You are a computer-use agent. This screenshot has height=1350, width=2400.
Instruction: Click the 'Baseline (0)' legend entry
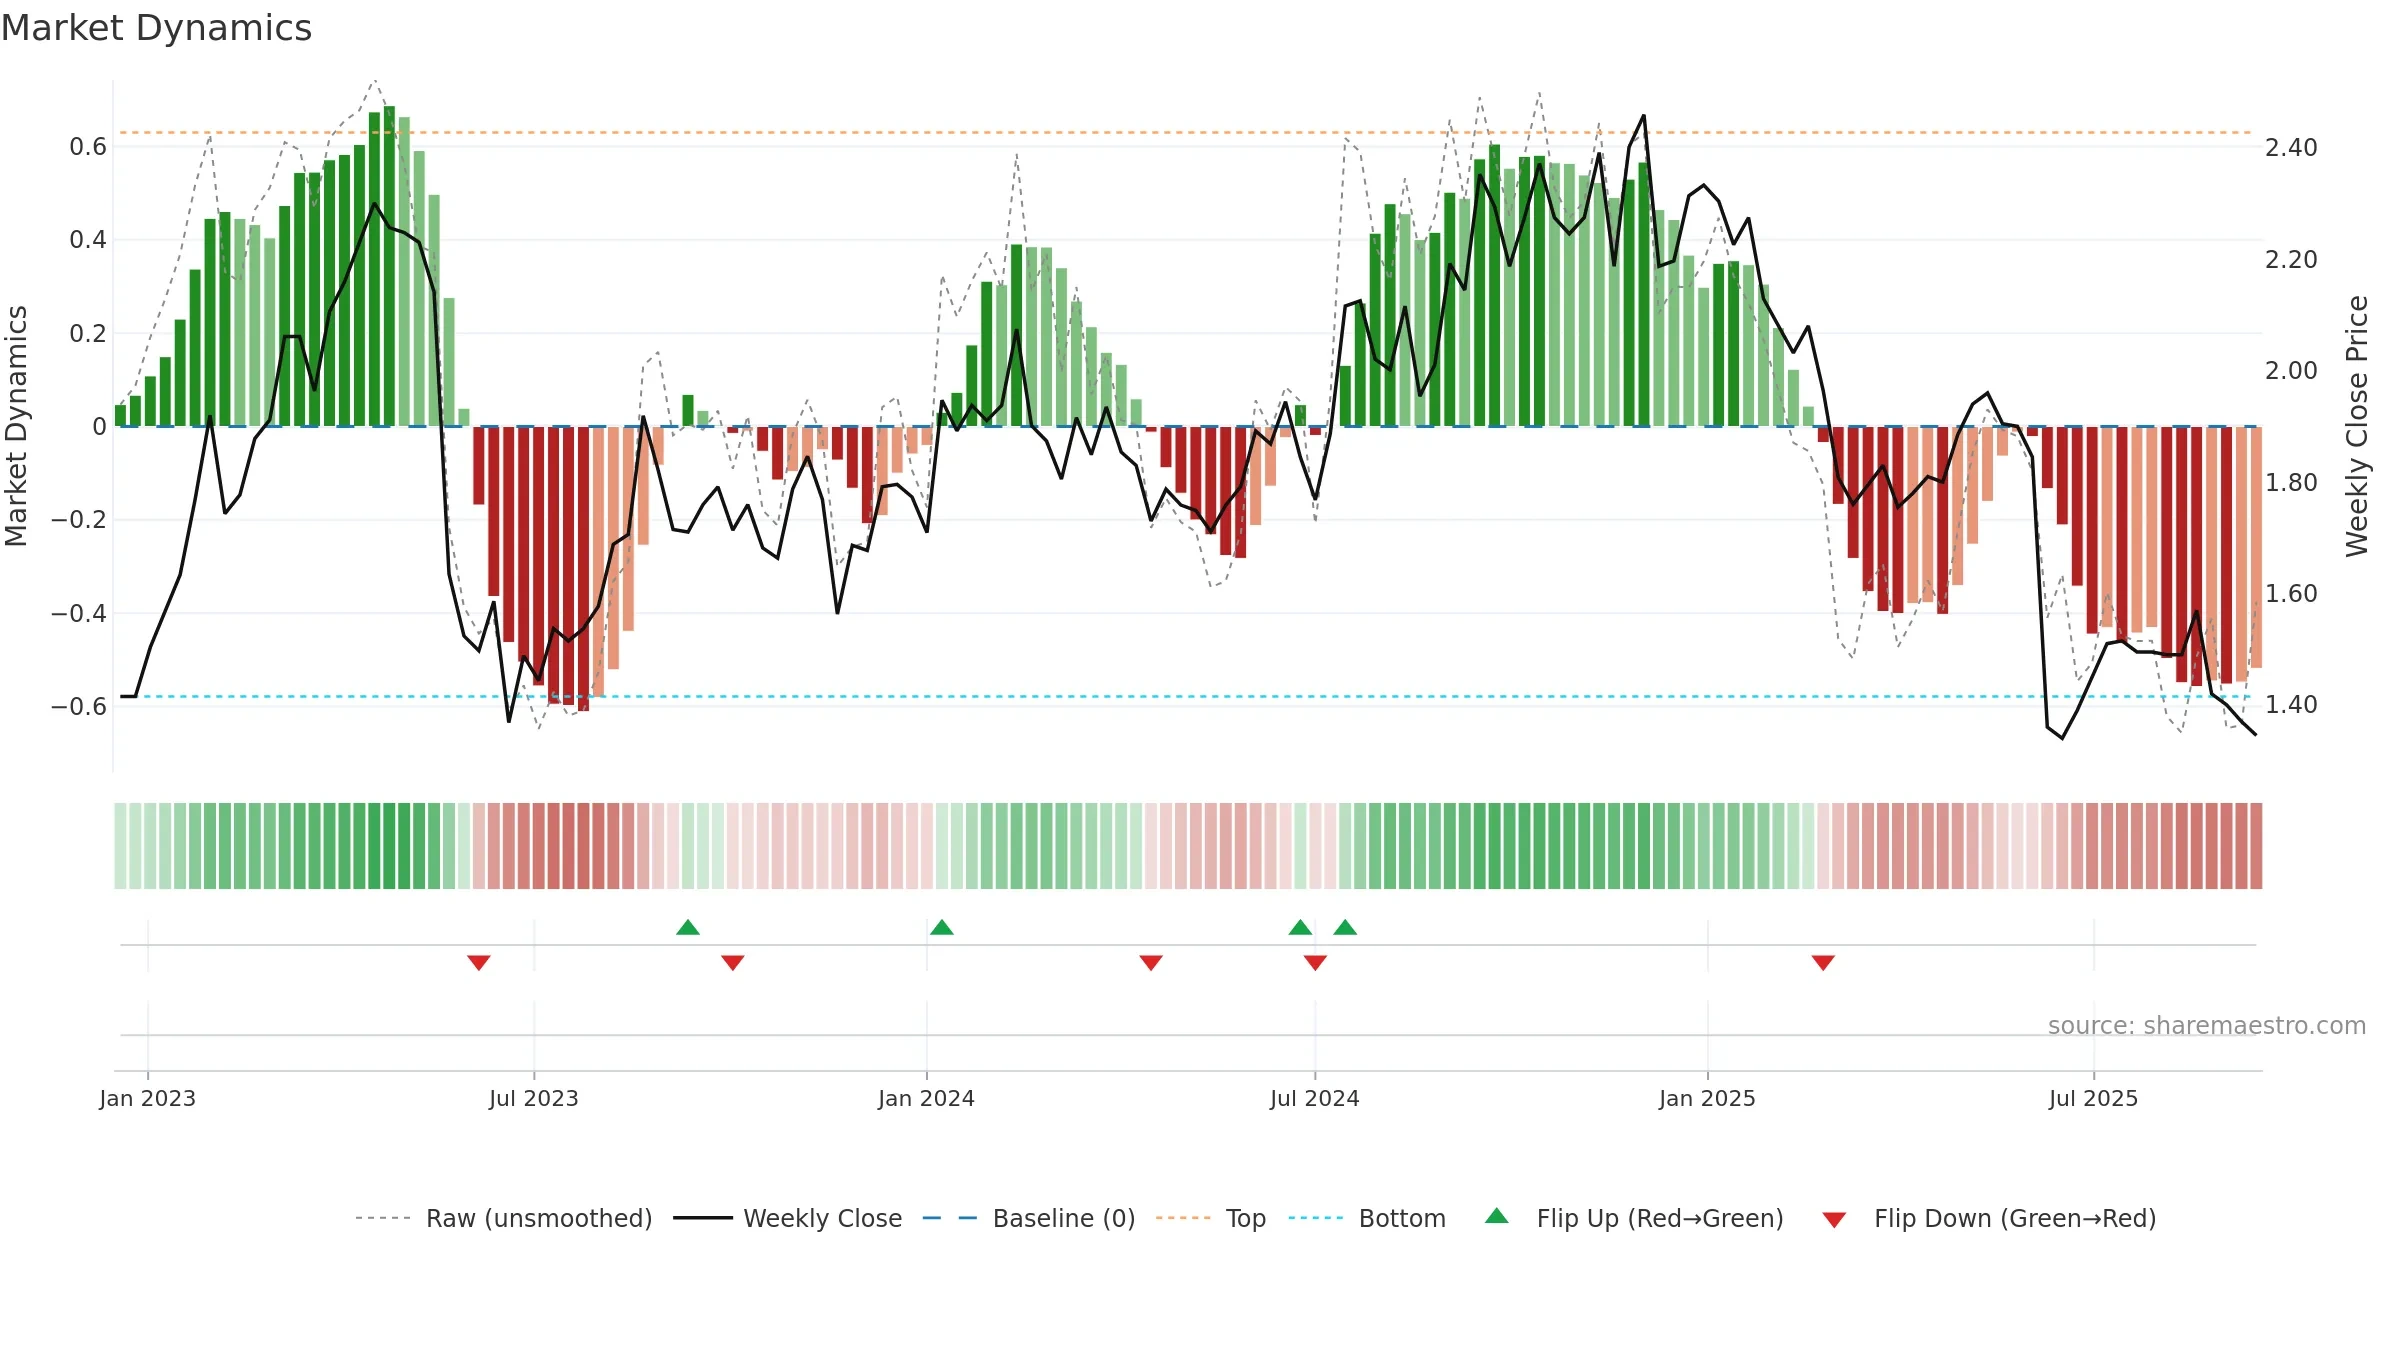[x=1029, y=1218]
